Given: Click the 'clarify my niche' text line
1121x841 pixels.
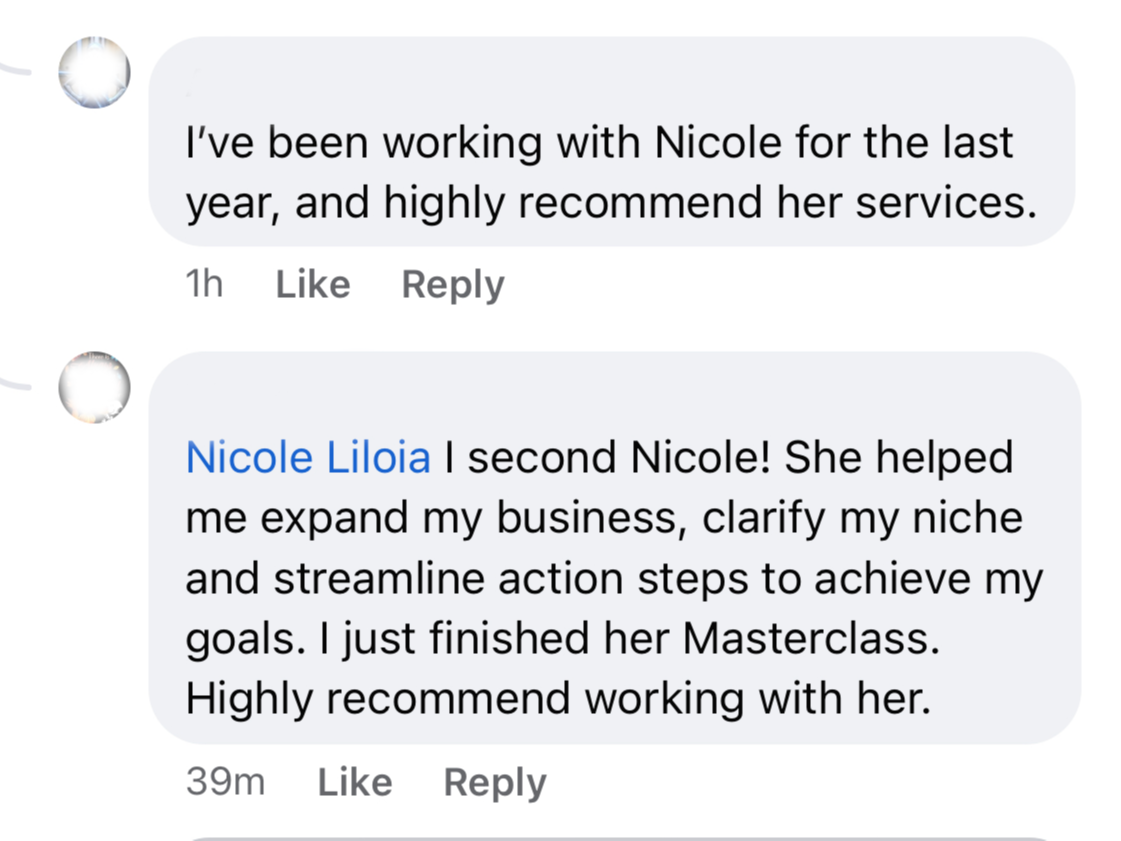Looking at the screenshot, I should [862, 518].
